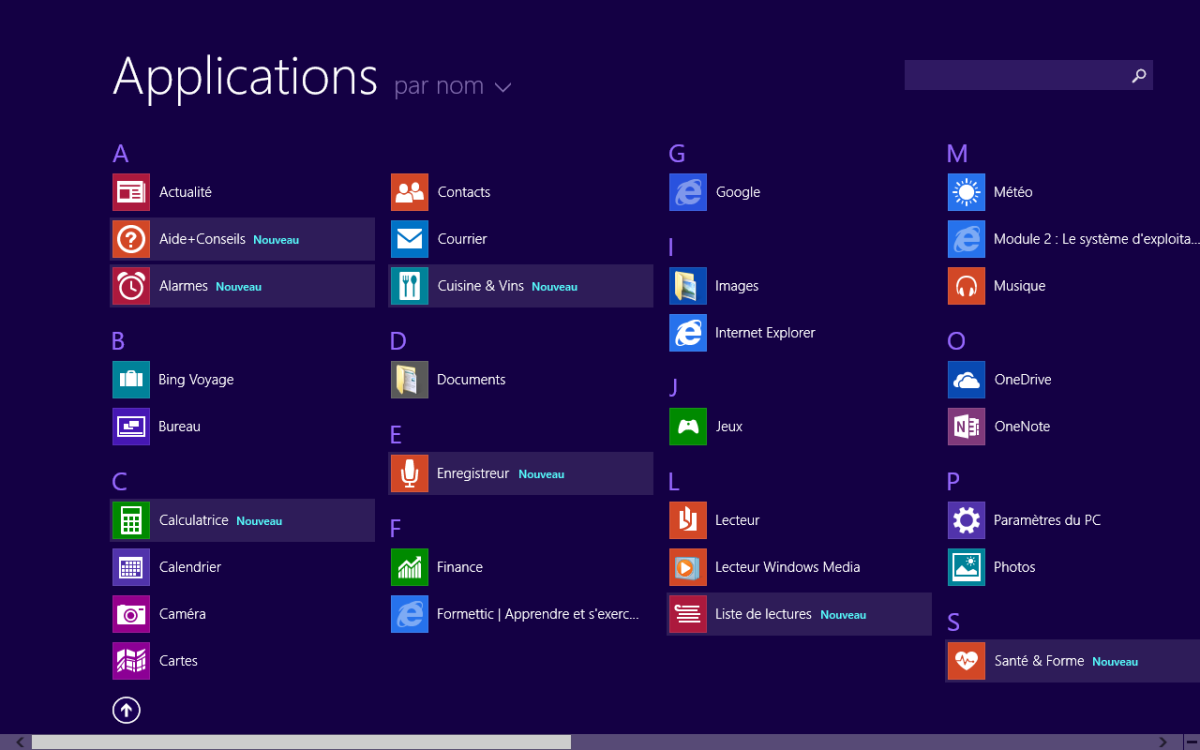The height and width of the screenshot is (750, 1200).
Task: Open Paramètres du PC gear icon
Action: click(x=966, y=521)
